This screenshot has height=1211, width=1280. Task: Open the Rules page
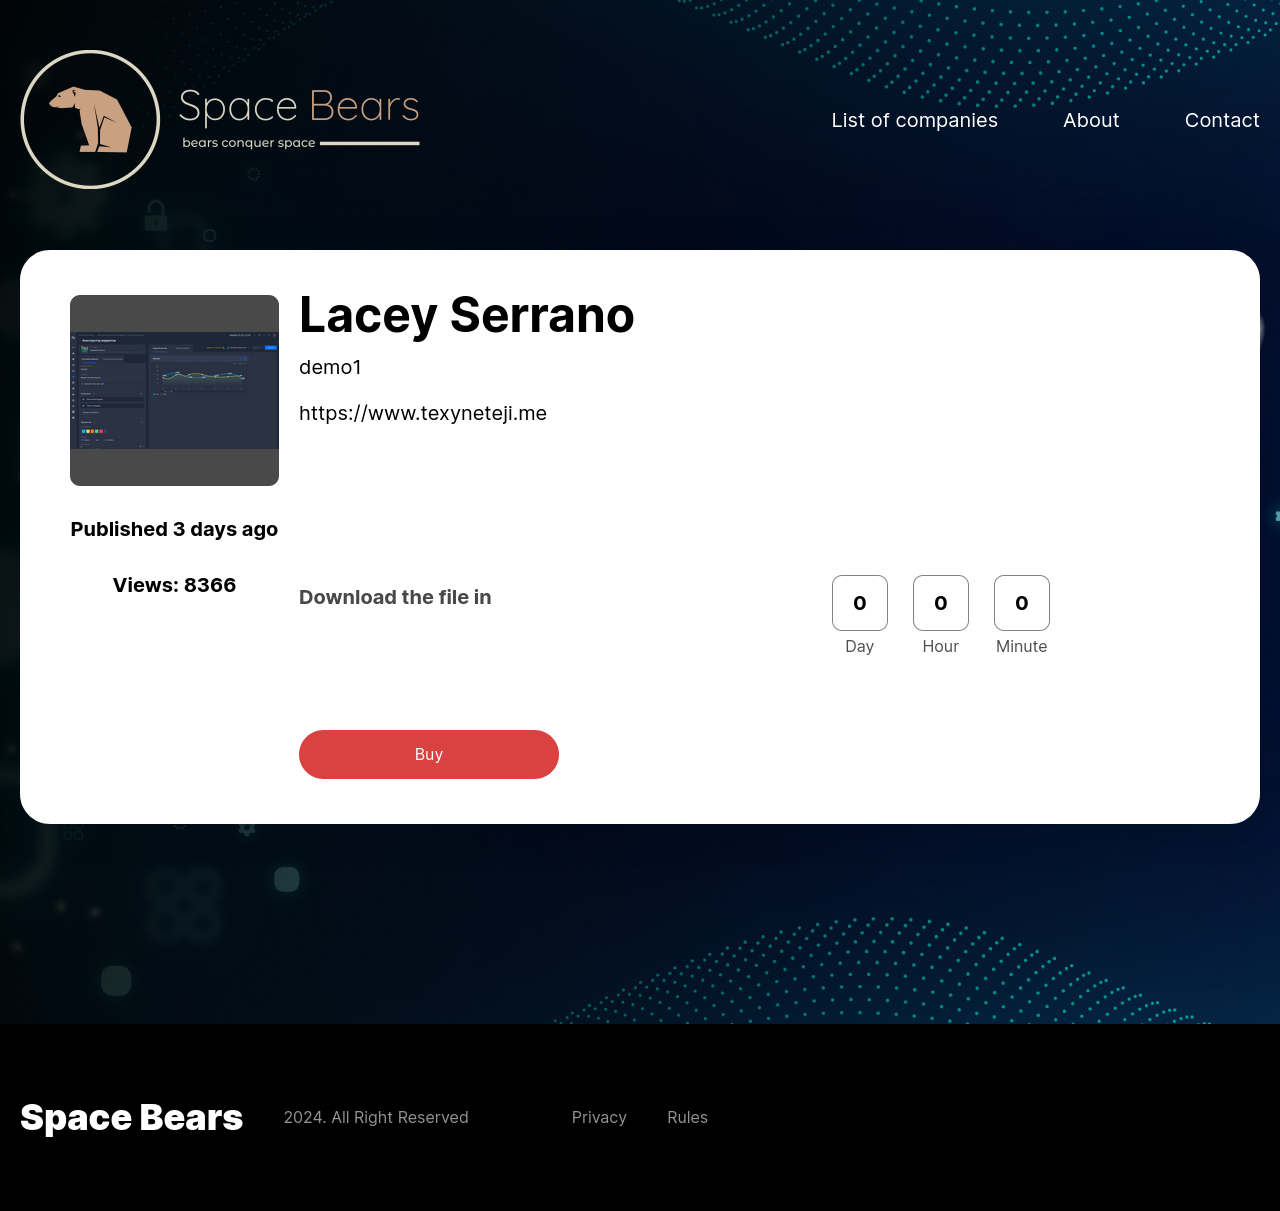(x=687, y=1117)
